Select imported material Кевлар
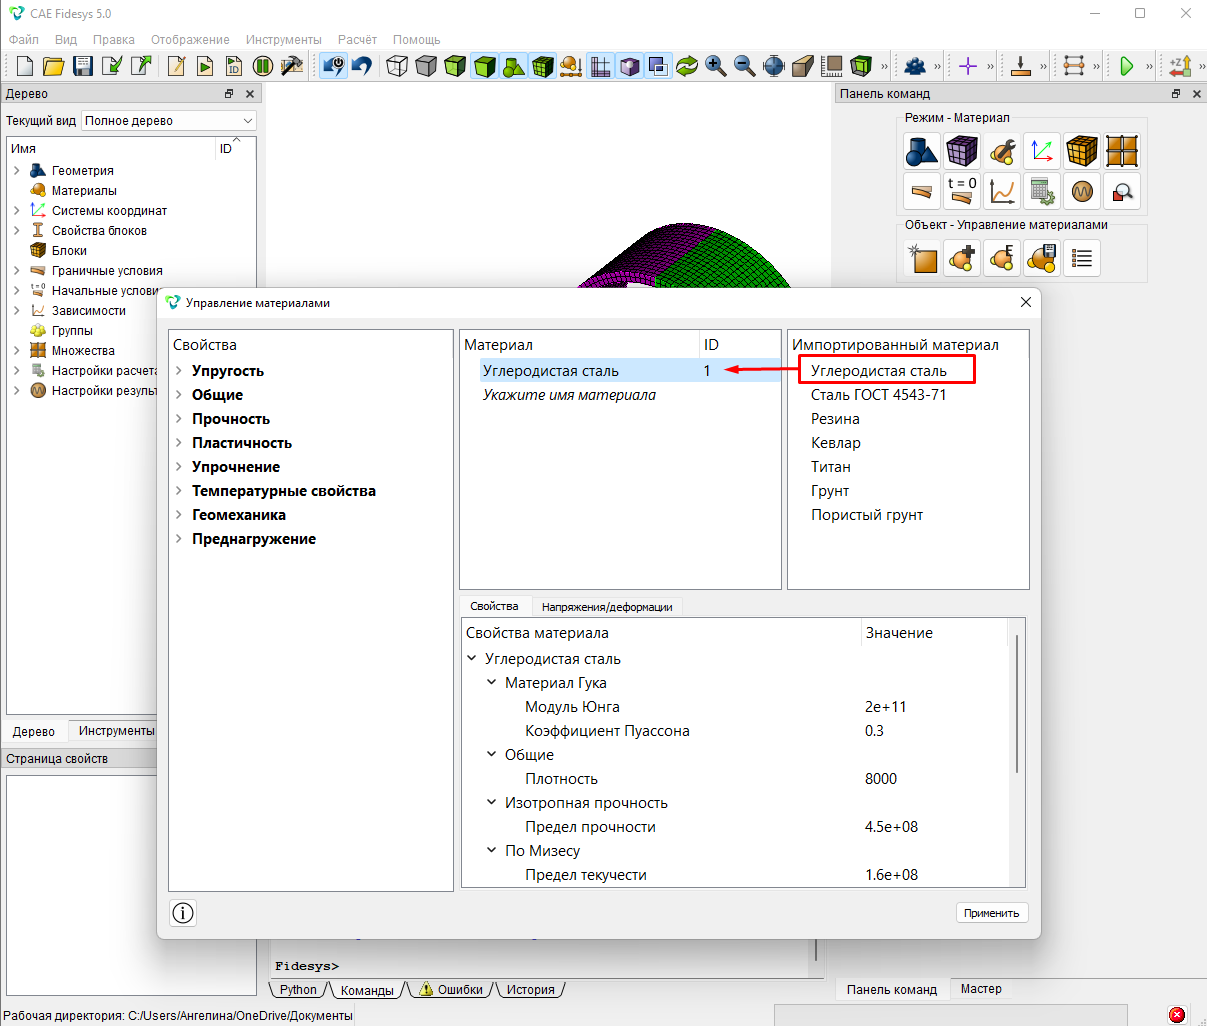Viewport: 1207px width, 1026px height. pos(835,443)
